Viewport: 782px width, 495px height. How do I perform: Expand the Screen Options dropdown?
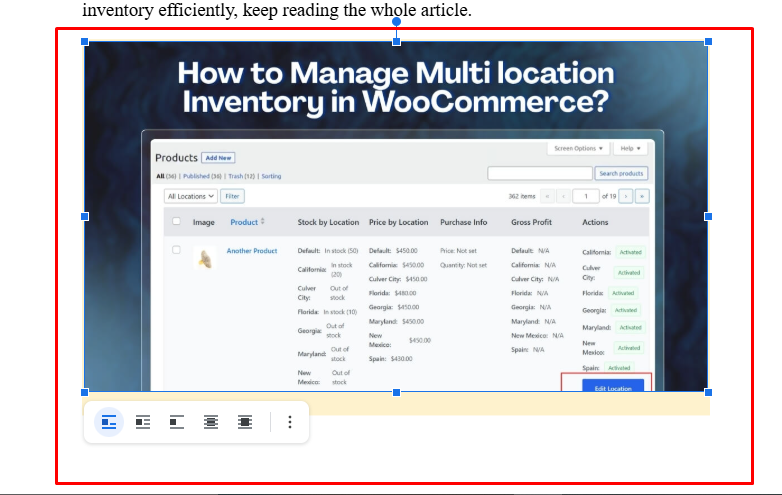pyautogui.click(x=579, y=148)
